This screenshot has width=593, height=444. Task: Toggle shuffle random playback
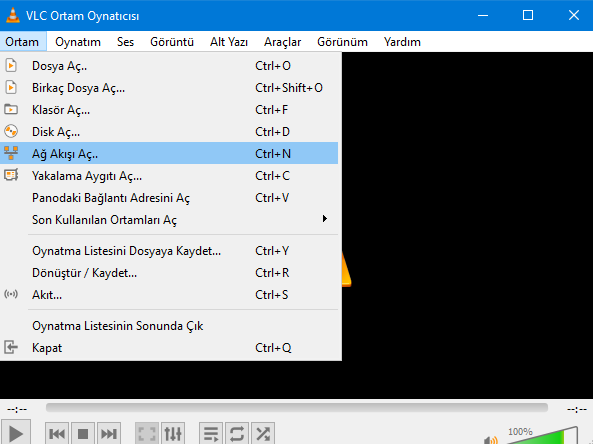(x=263, y=433)
